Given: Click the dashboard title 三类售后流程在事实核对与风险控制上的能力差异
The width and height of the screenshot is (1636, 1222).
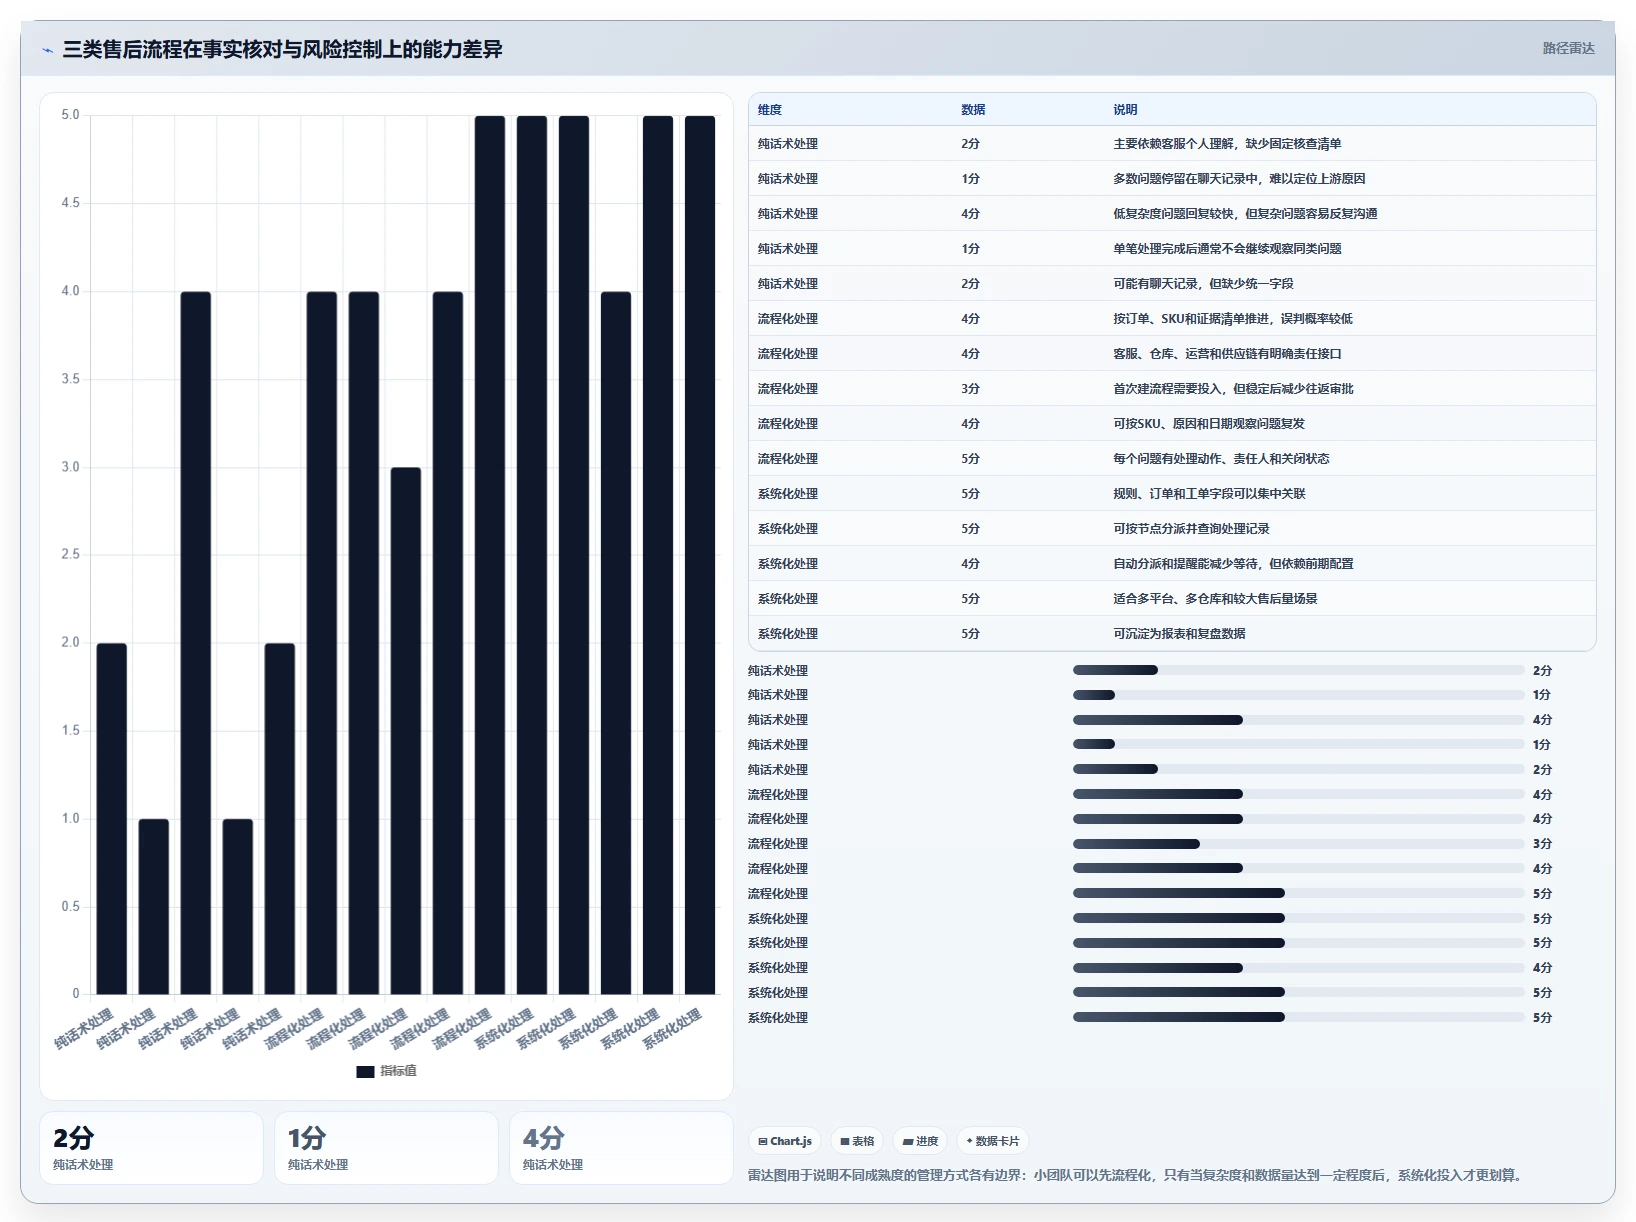Looking at the screenshot, I should tap(282, 50).
